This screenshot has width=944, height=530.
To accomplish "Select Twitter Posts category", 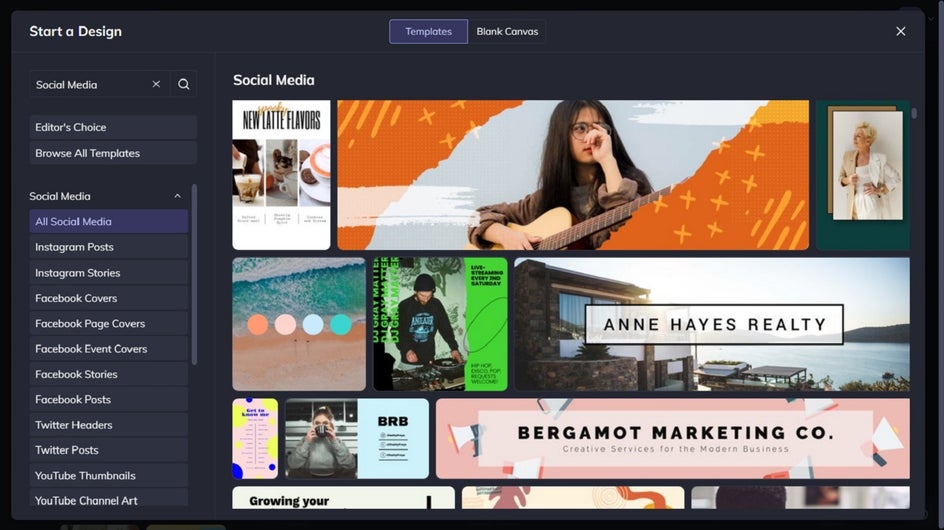I will (108, 450).
